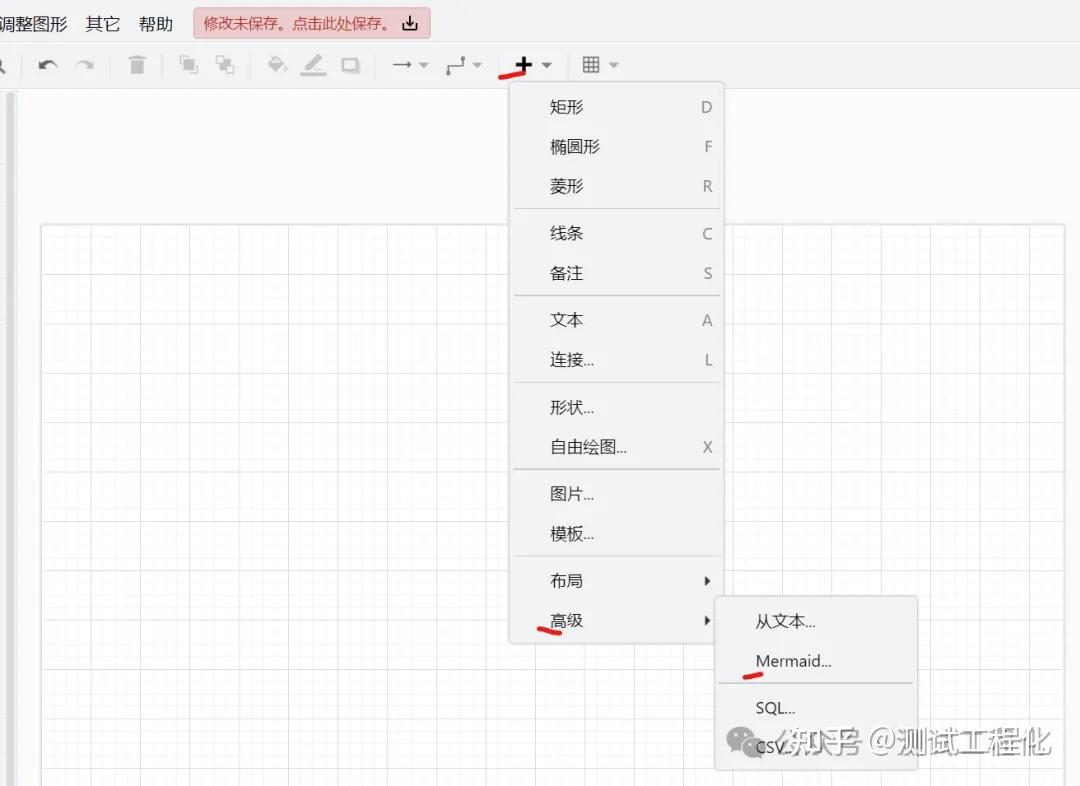Choose 连接... menu entry
Viewport: 1080px width, 786px height.
(616, 360)
